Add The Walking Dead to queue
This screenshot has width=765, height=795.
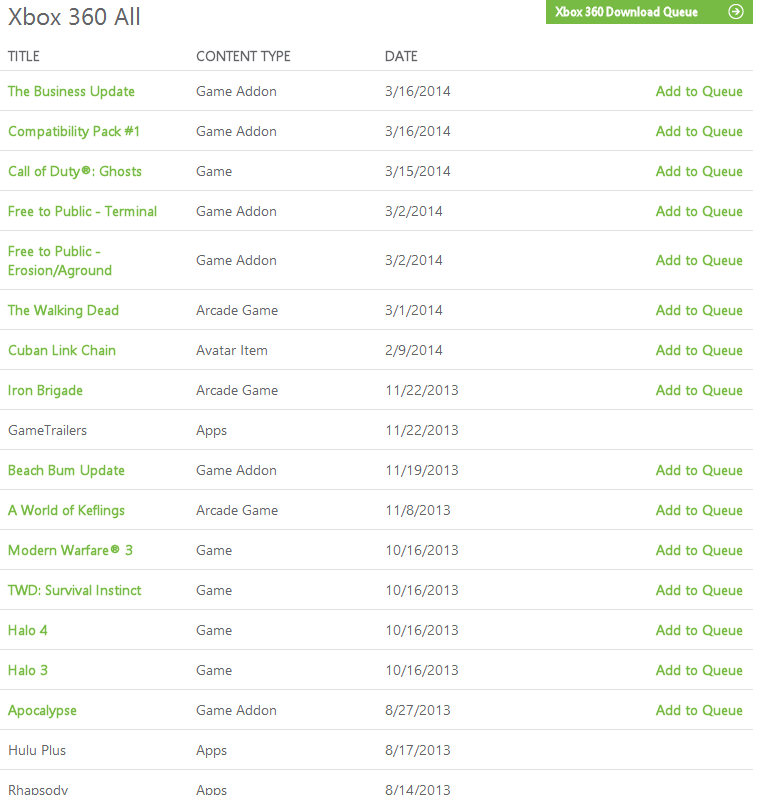pos(699,310)
